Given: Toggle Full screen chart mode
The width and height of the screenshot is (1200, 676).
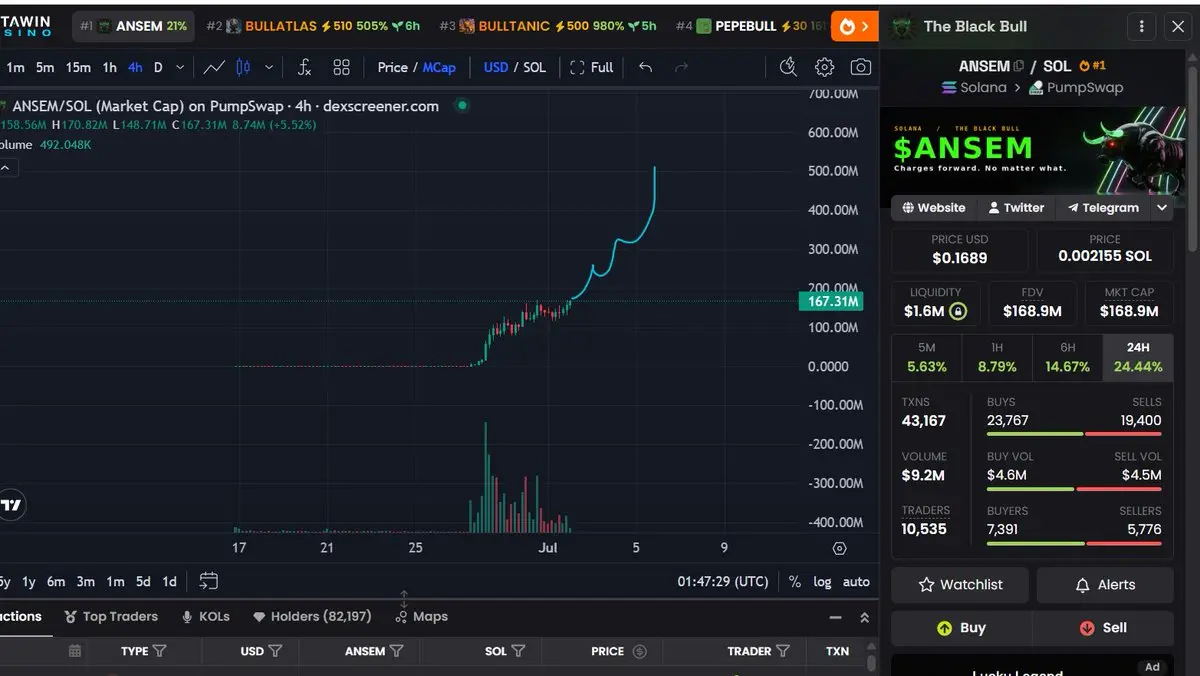Looking at the screenshot, I should point(591,67).
